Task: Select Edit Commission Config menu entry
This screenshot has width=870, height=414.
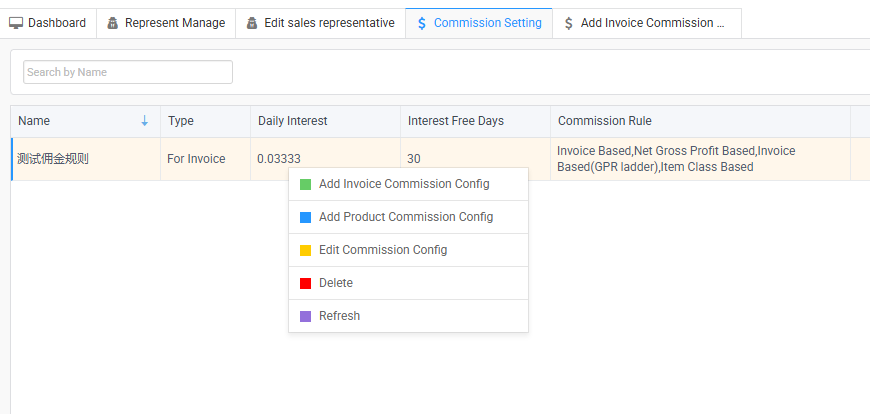Action: pos(382,250)
